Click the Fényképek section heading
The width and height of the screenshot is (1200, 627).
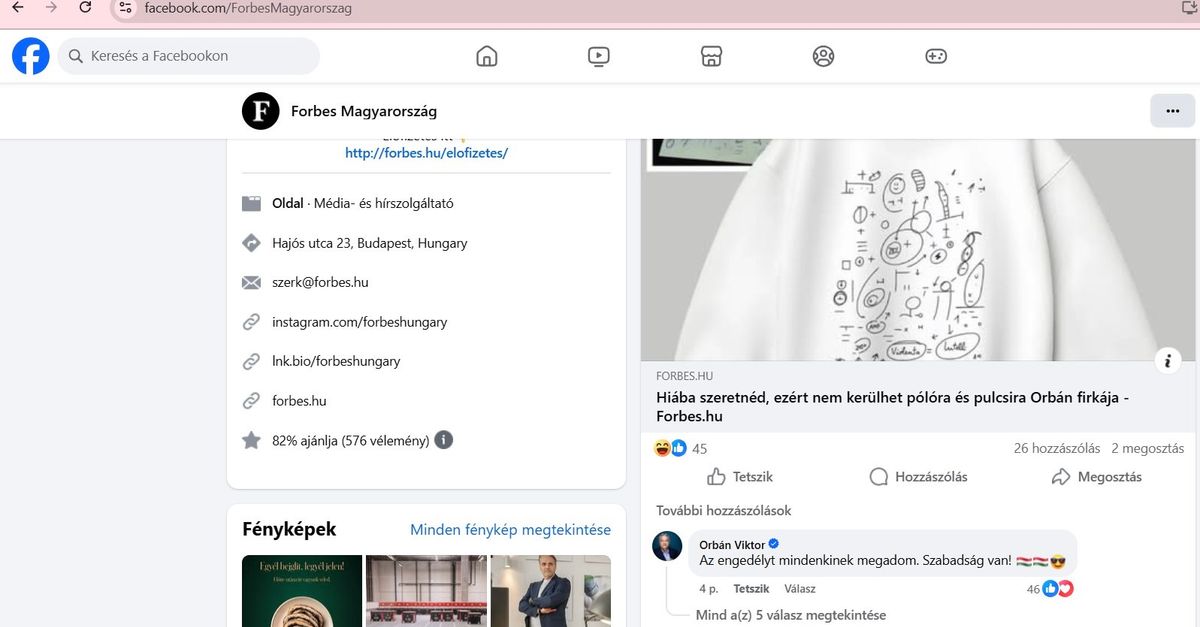click(289, 529)
